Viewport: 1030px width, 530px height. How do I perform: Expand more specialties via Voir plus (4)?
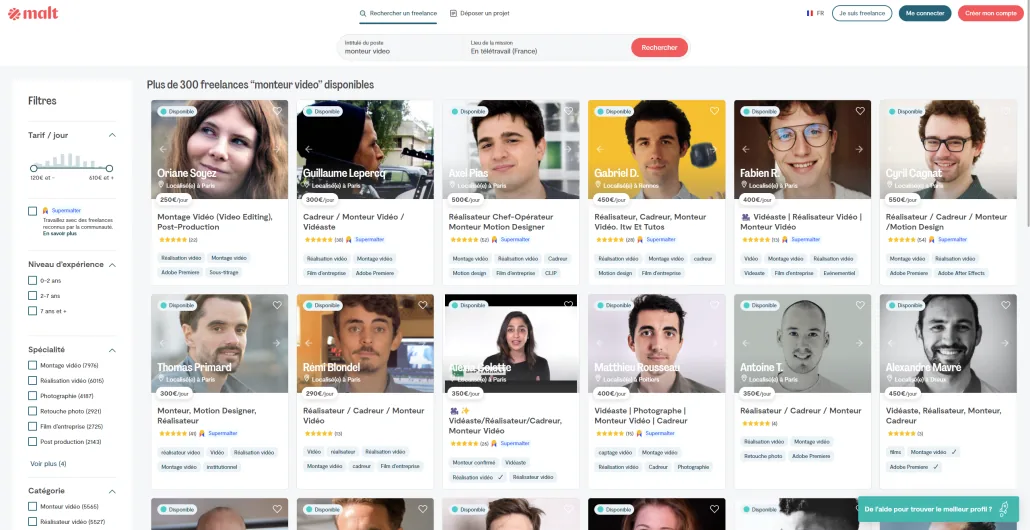(x=48, y=464)
